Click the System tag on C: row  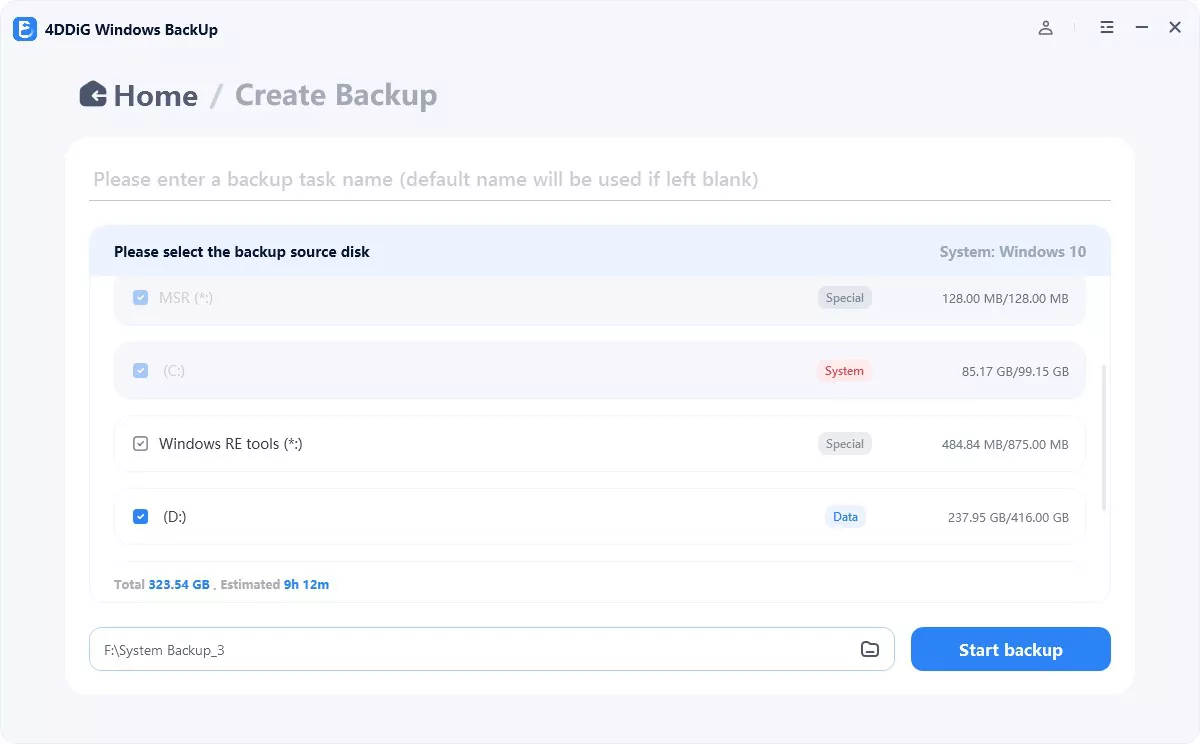pyautogui.click(x=844, y=371)
